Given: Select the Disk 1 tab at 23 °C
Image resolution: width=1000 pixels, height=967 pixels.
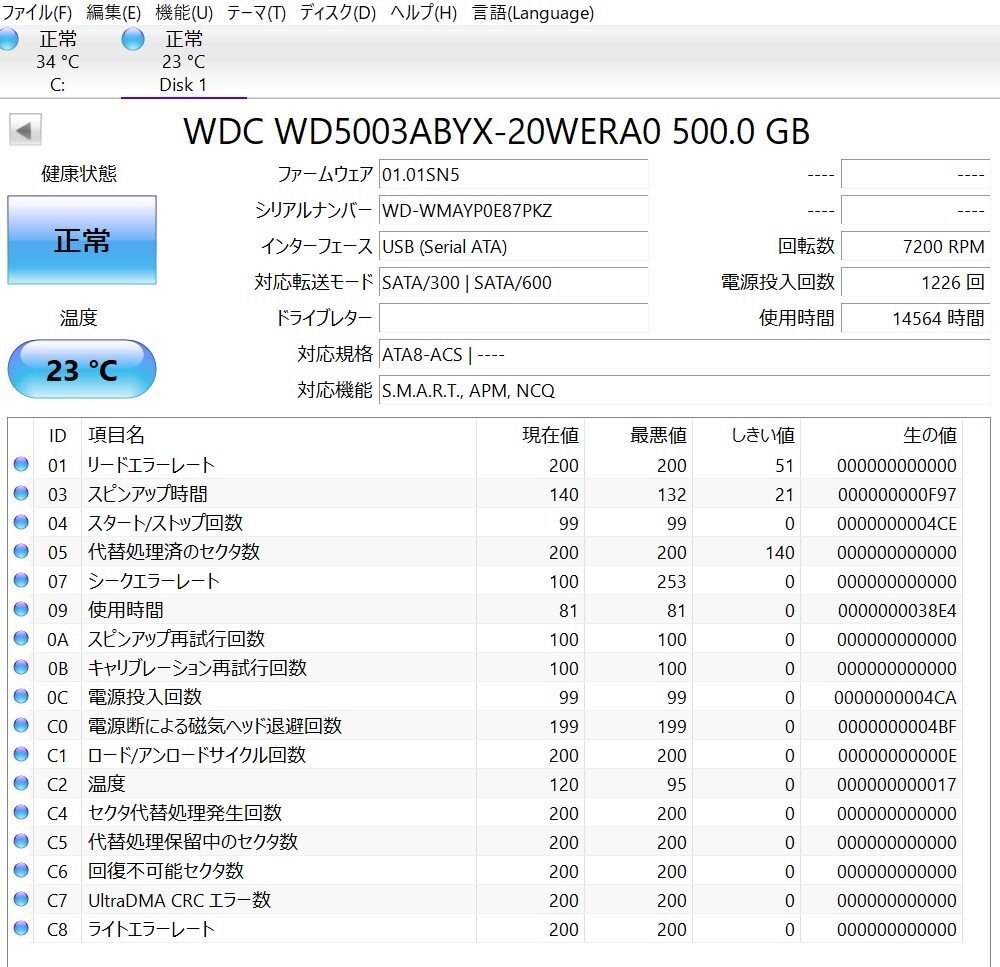Looking at the screenshot, I should coord(184,61).
